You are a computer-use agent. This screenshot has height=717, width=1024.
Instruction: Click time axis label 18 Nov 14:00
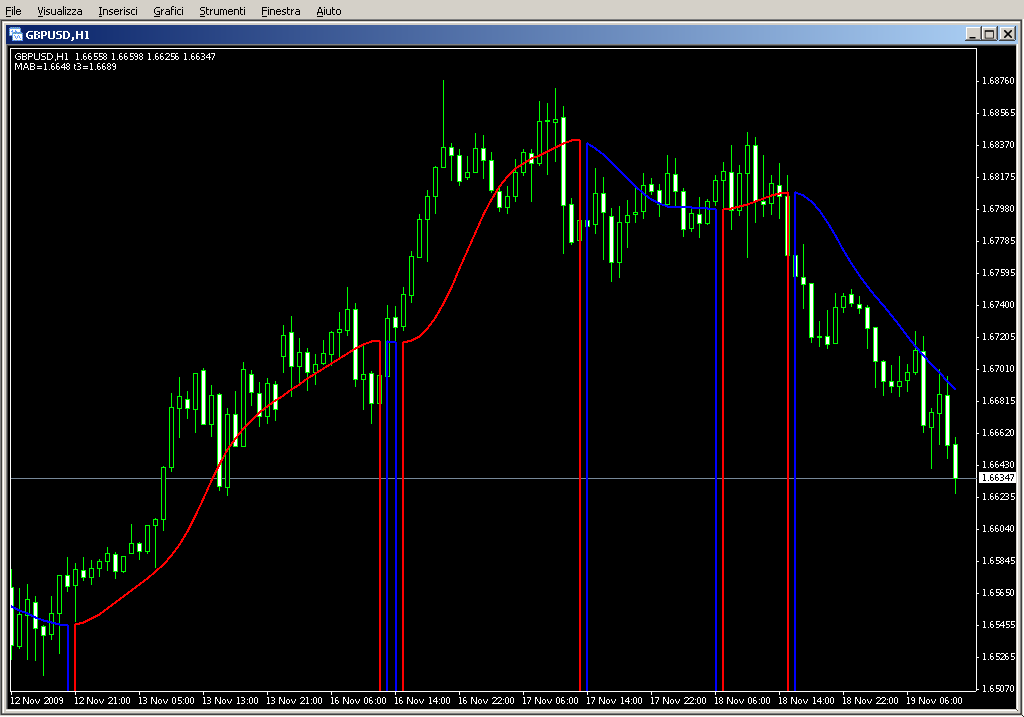[807, 701]
